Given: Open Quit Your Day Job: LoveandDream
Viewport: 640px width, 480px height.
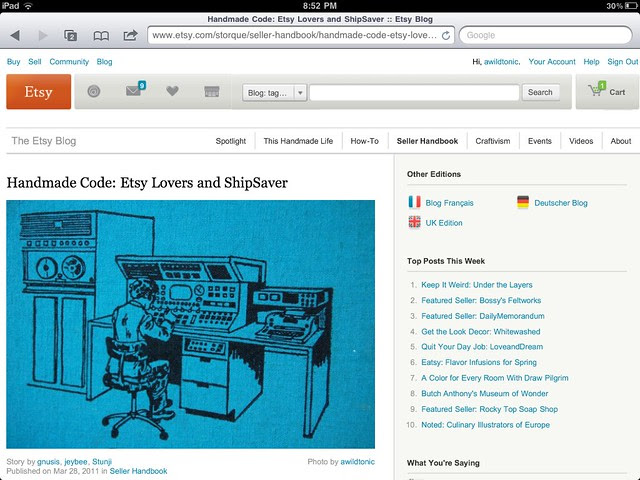Looking at the screenshot, I should pos(482,347).
